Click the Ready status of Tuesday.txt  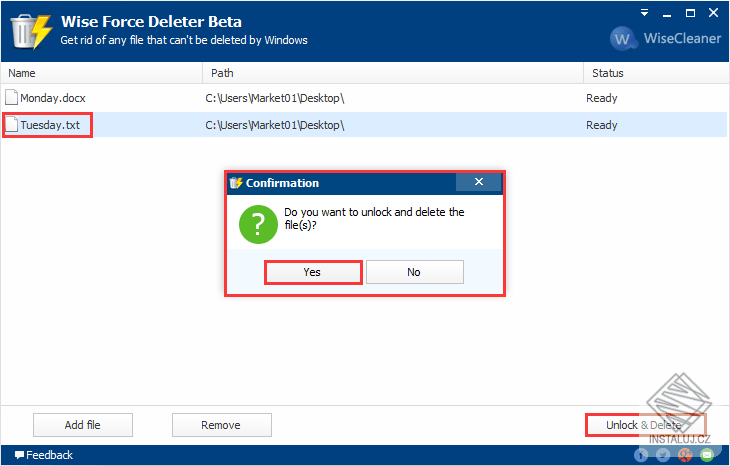pyautogui.click(x=602, y=125)
